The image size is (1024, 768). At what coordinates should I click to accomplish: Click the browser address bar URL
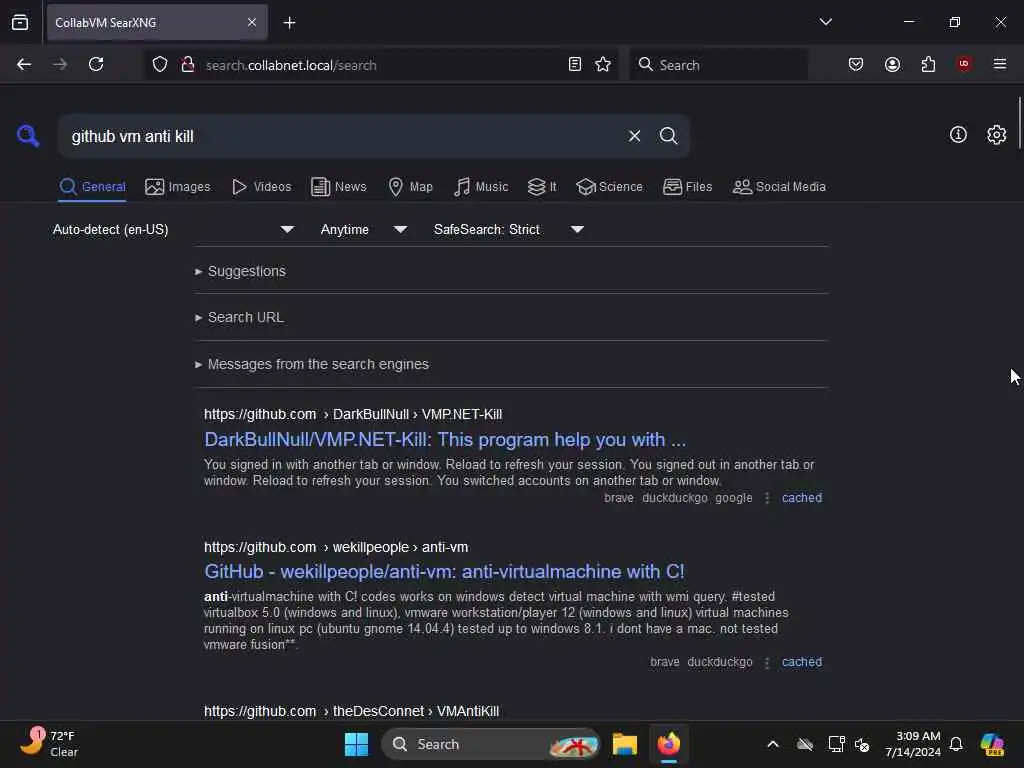(291, 65)
